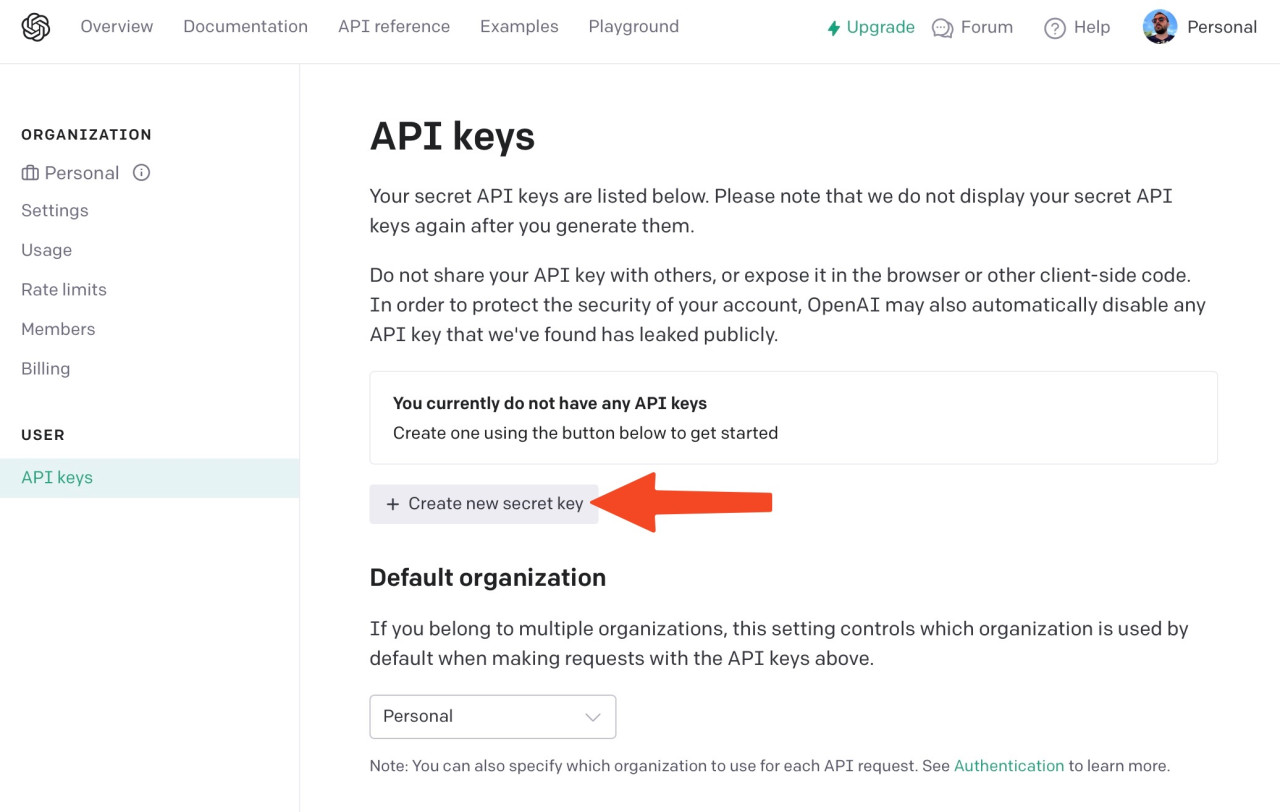Screen dimensions: 1280x812
Task: Open the Personal account menu in header
Action: 1200,27
